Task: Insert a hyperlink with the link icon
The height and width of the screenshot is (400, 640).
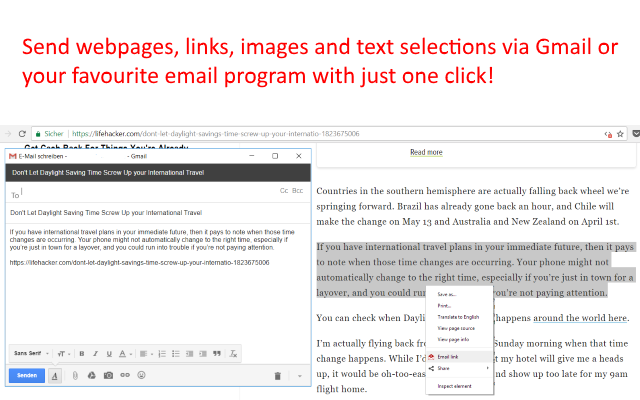Action: 125,375
